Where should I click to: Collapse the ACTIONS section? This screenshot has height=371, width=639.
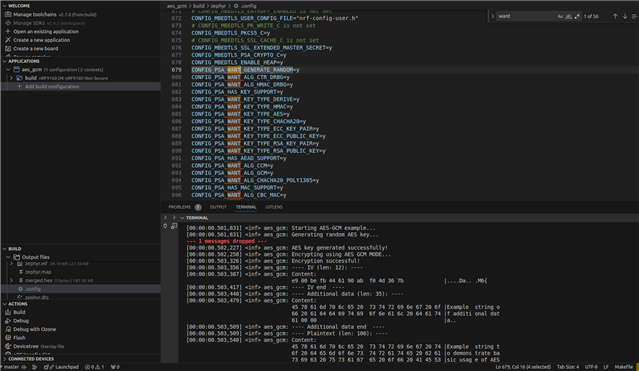[x=4, y=304]
